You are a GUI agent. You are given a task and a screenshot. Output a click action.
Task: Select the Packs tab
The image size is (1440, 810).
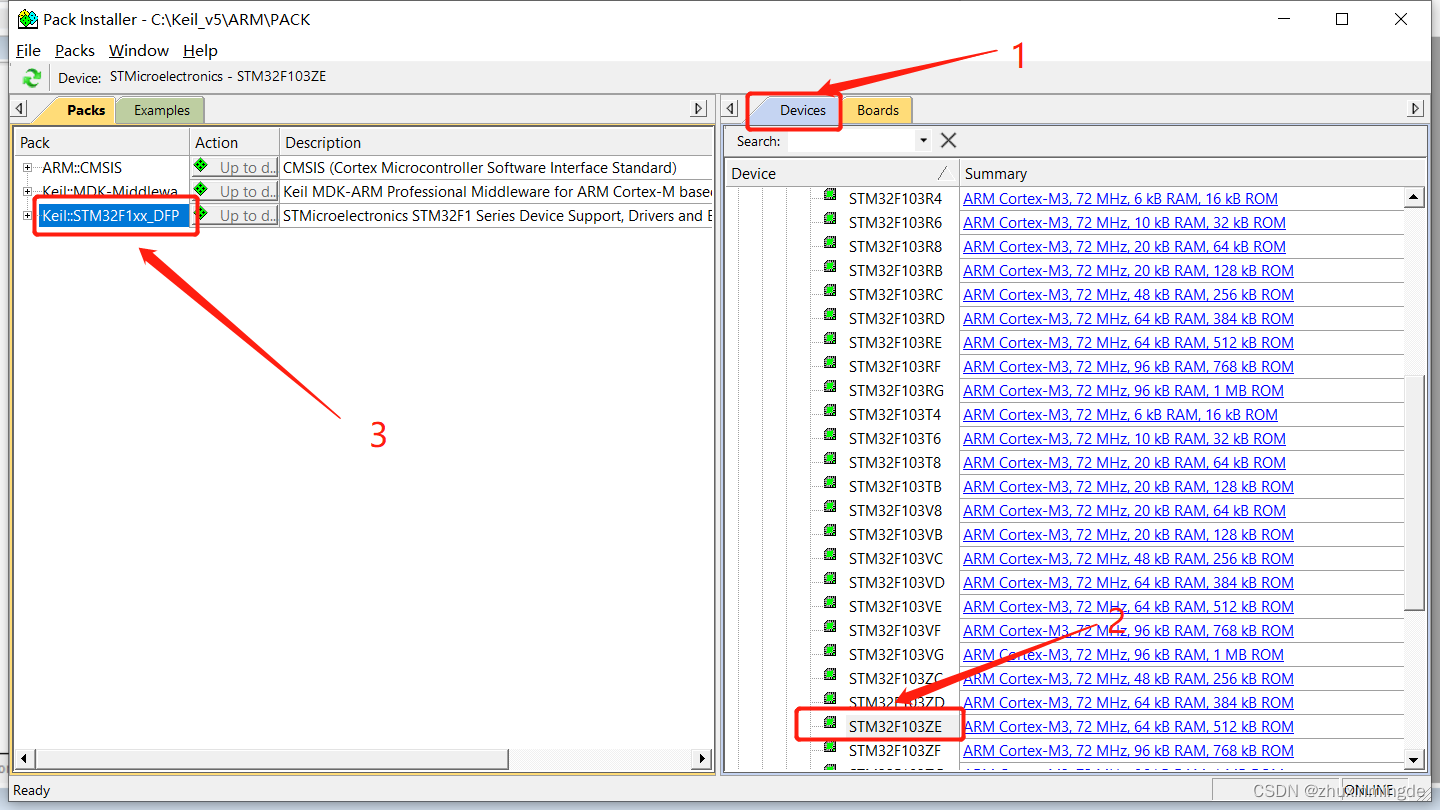[85, 110]
